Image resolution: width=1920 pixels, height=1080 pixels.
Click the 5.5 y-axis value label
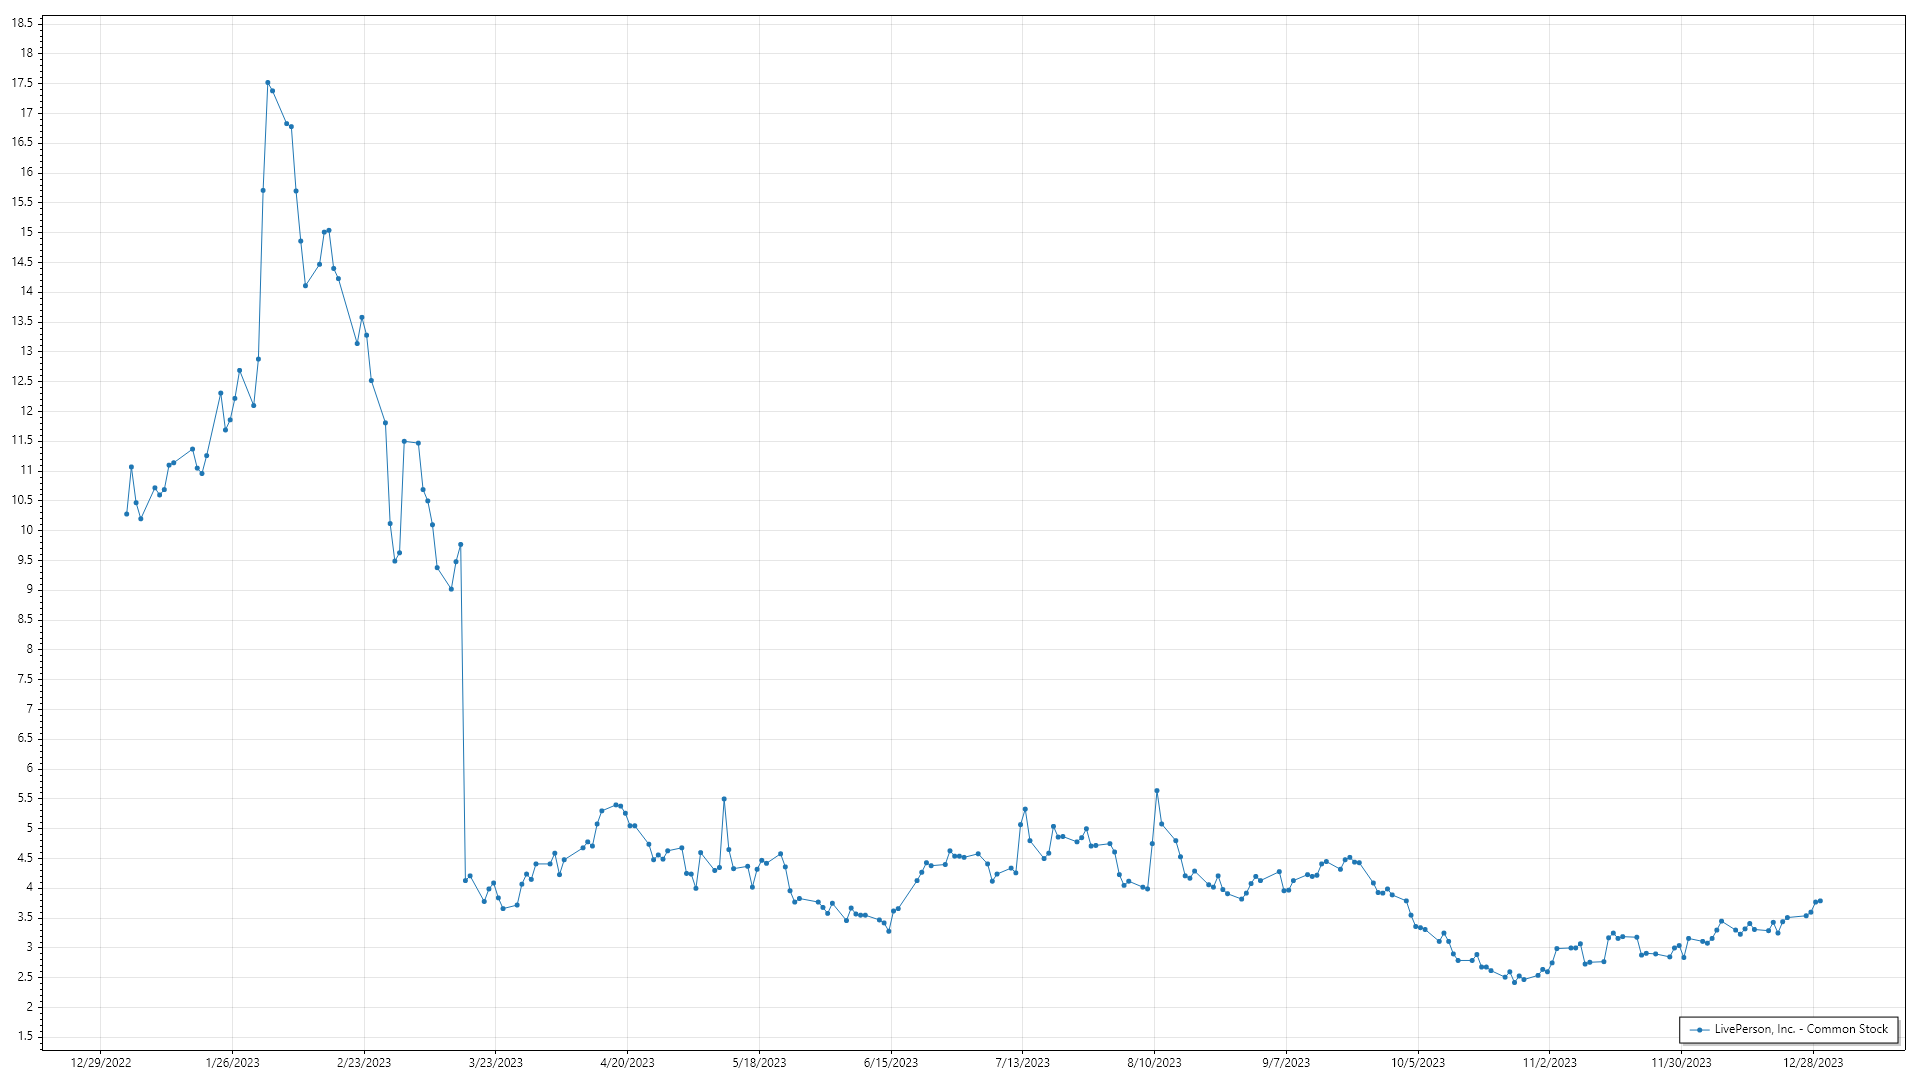25,798
